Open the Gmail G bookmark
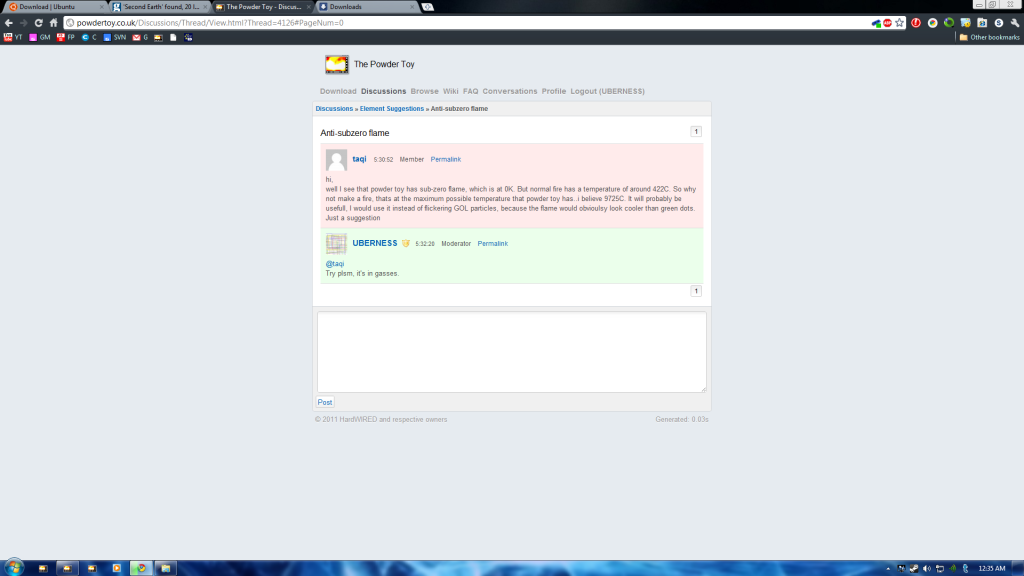 tap(140, 37)
